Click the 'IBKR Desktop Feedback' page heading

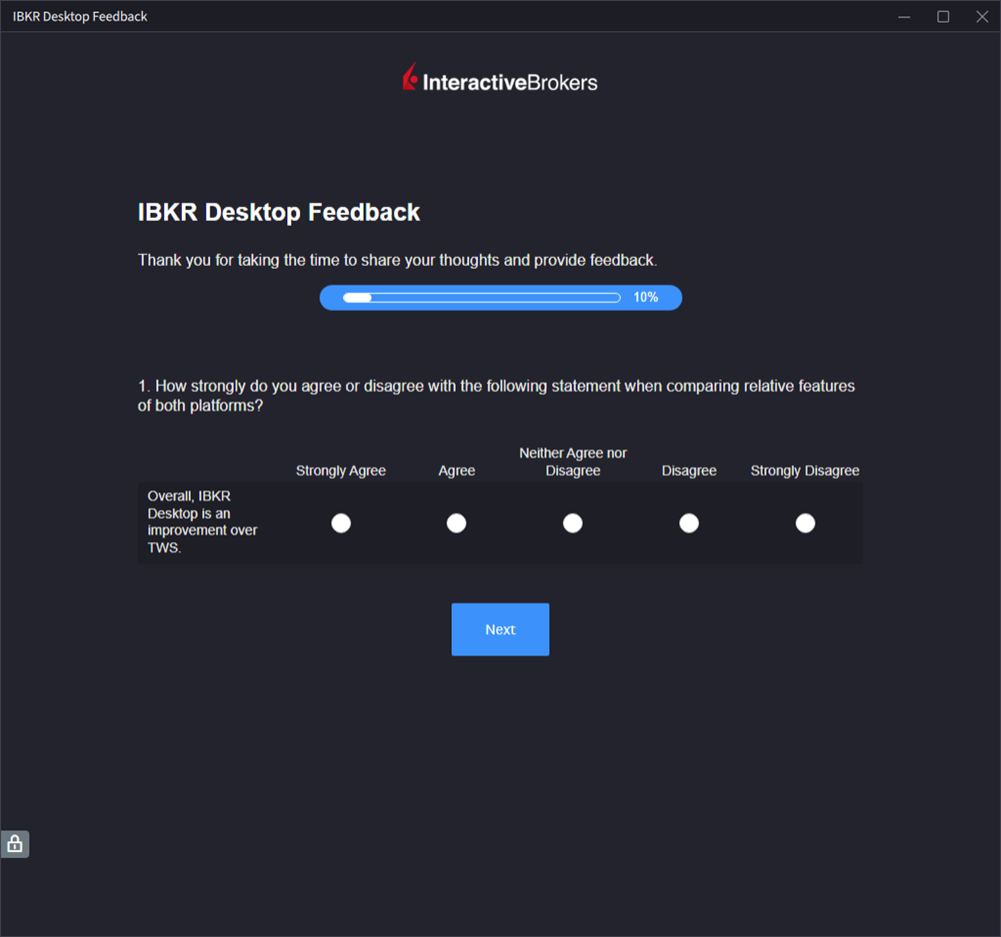279,213
